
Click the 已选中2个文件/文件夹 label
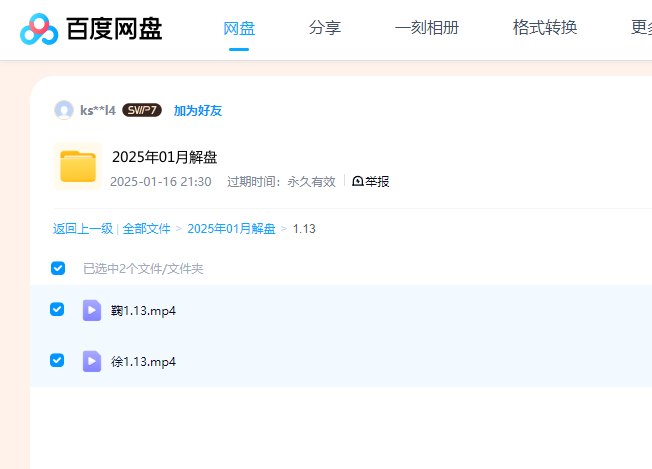tap(143, 269)
